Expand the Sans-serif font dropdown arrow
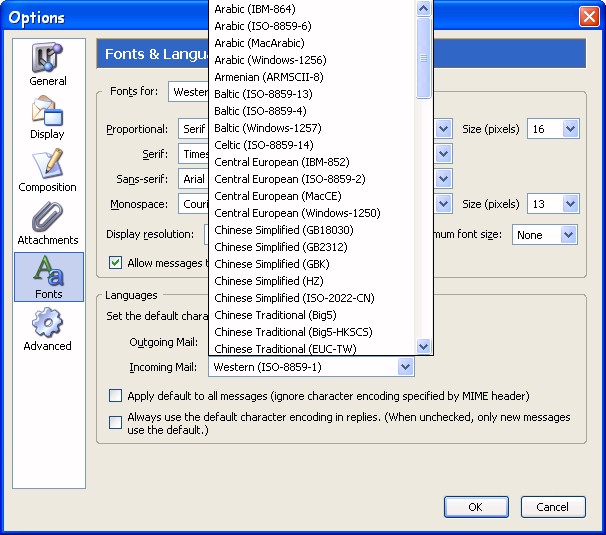Screen dimensions: 606x535 coord(443,179)
